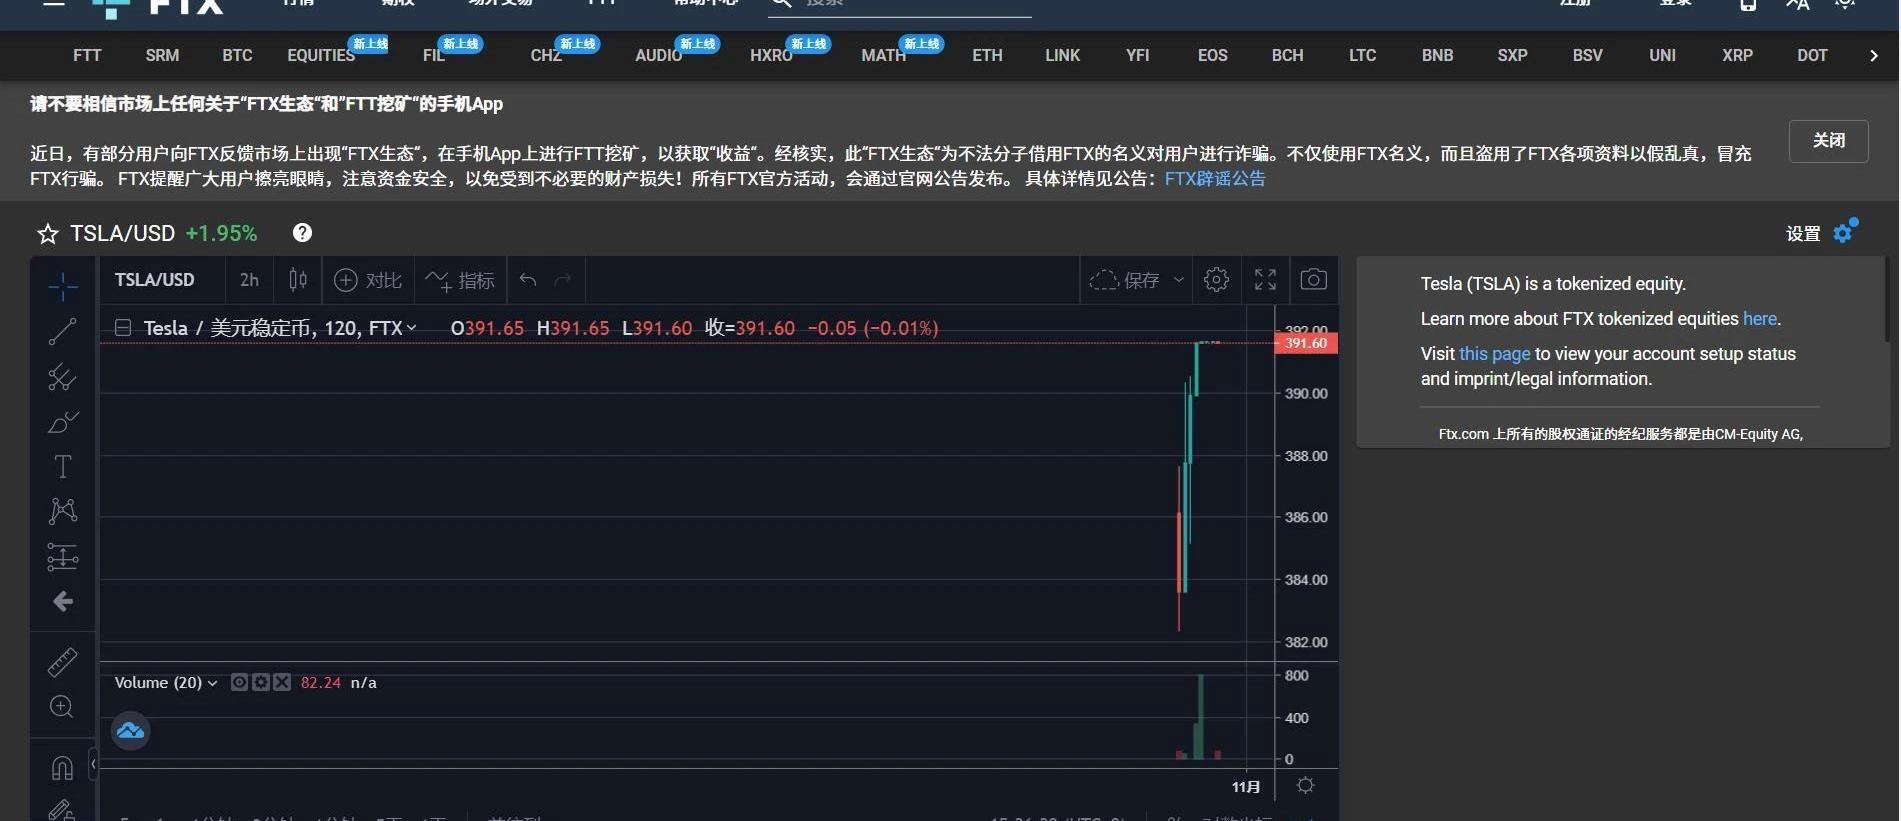
Task: Open the FTX辟谣公告 announcement link
Action: click(1214, 179)
